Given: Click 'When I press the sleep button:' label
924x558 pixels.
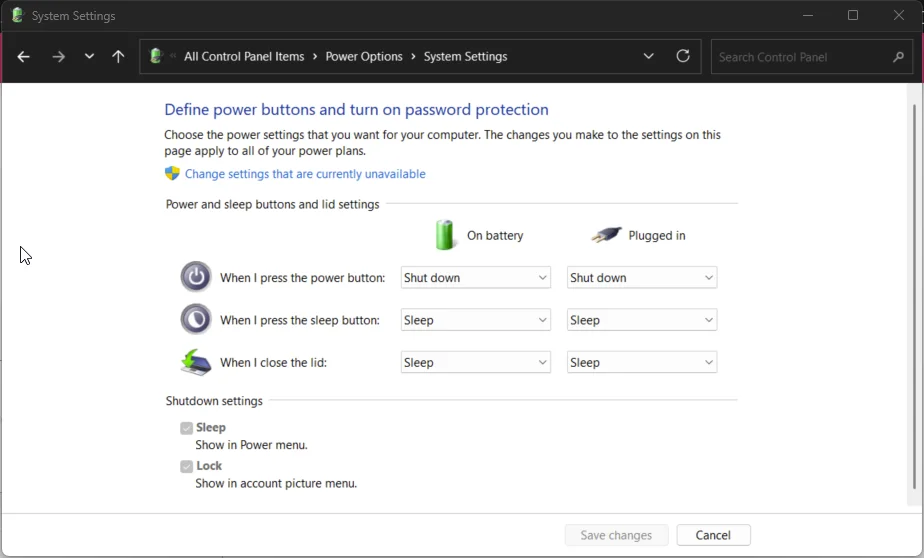Looking at the screenshot, I should click(x=300, y=320).
